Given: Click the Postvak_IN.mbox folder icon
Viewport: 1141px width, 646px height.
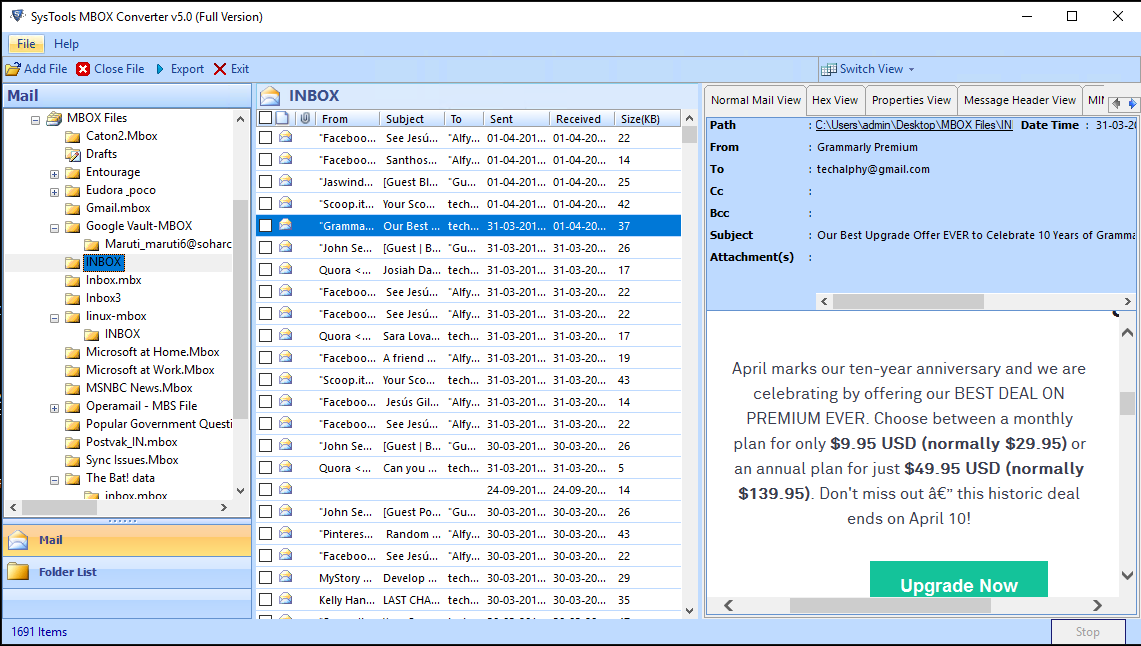Looking at the screenshot, I should click(72, 442).
